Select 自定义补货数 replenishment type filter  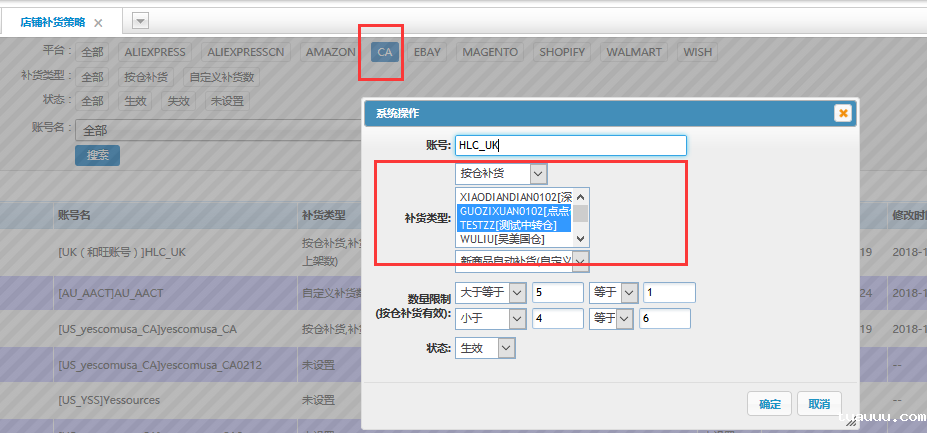222,77
